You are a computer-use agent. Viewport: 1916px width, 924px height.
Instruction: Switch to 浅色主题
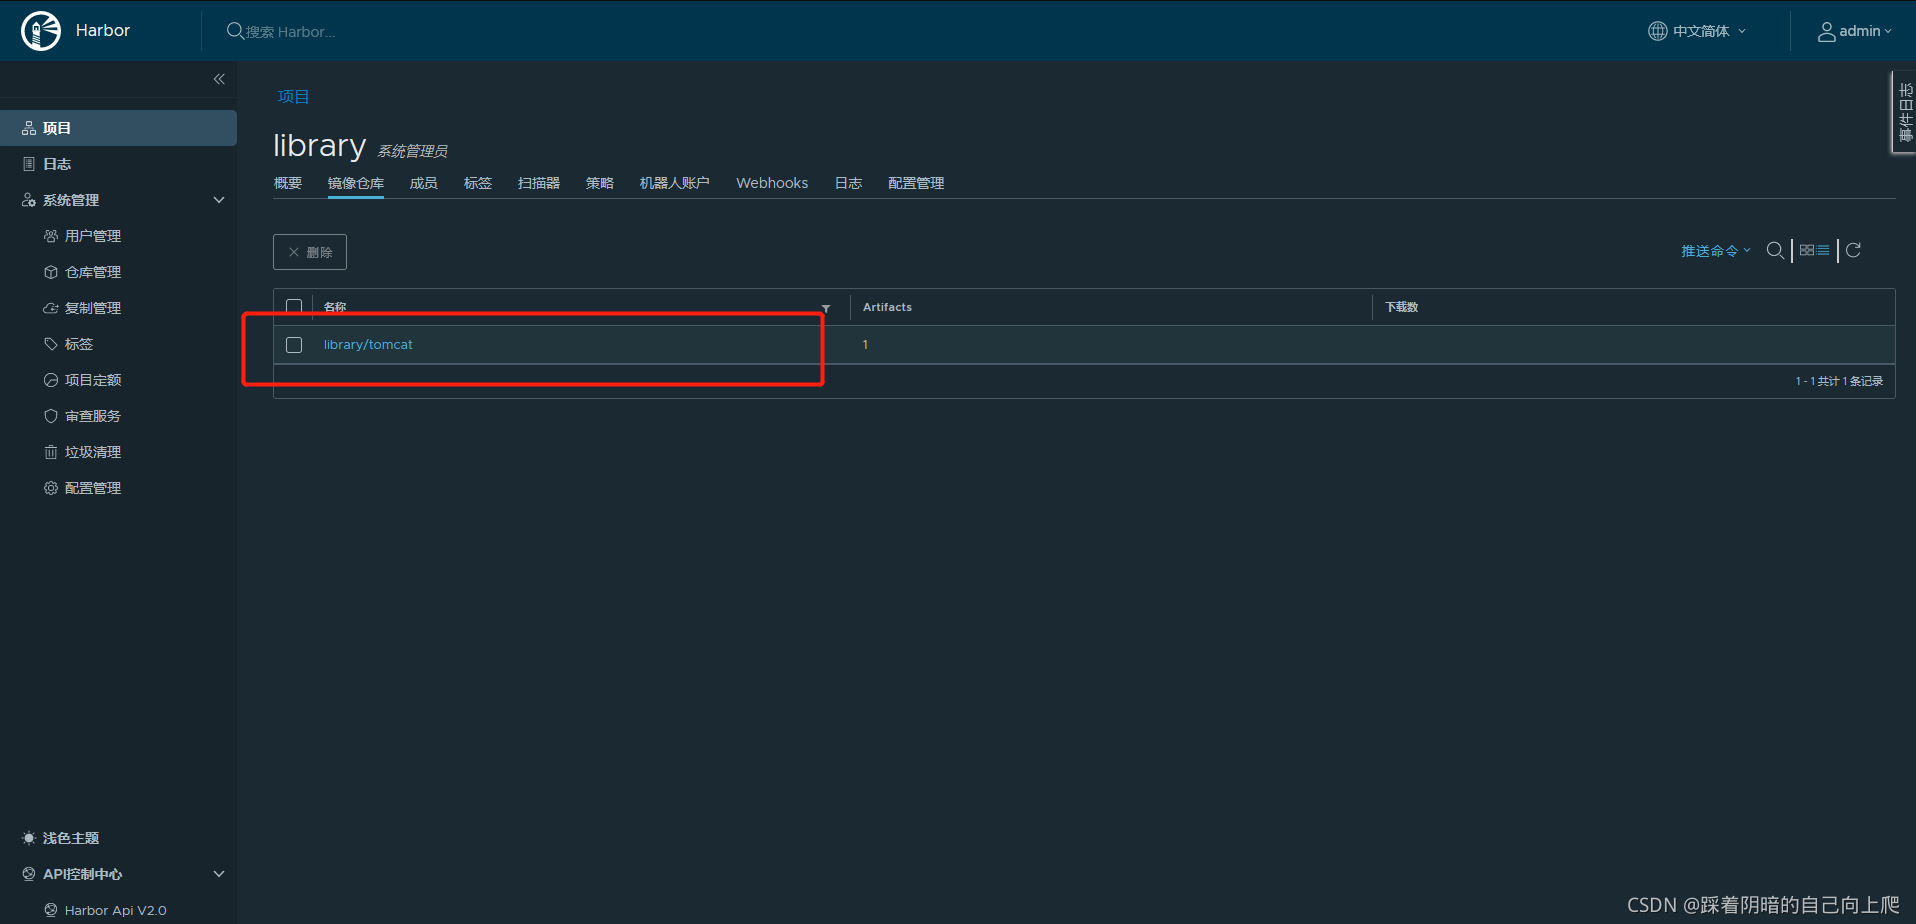point(71,838)
